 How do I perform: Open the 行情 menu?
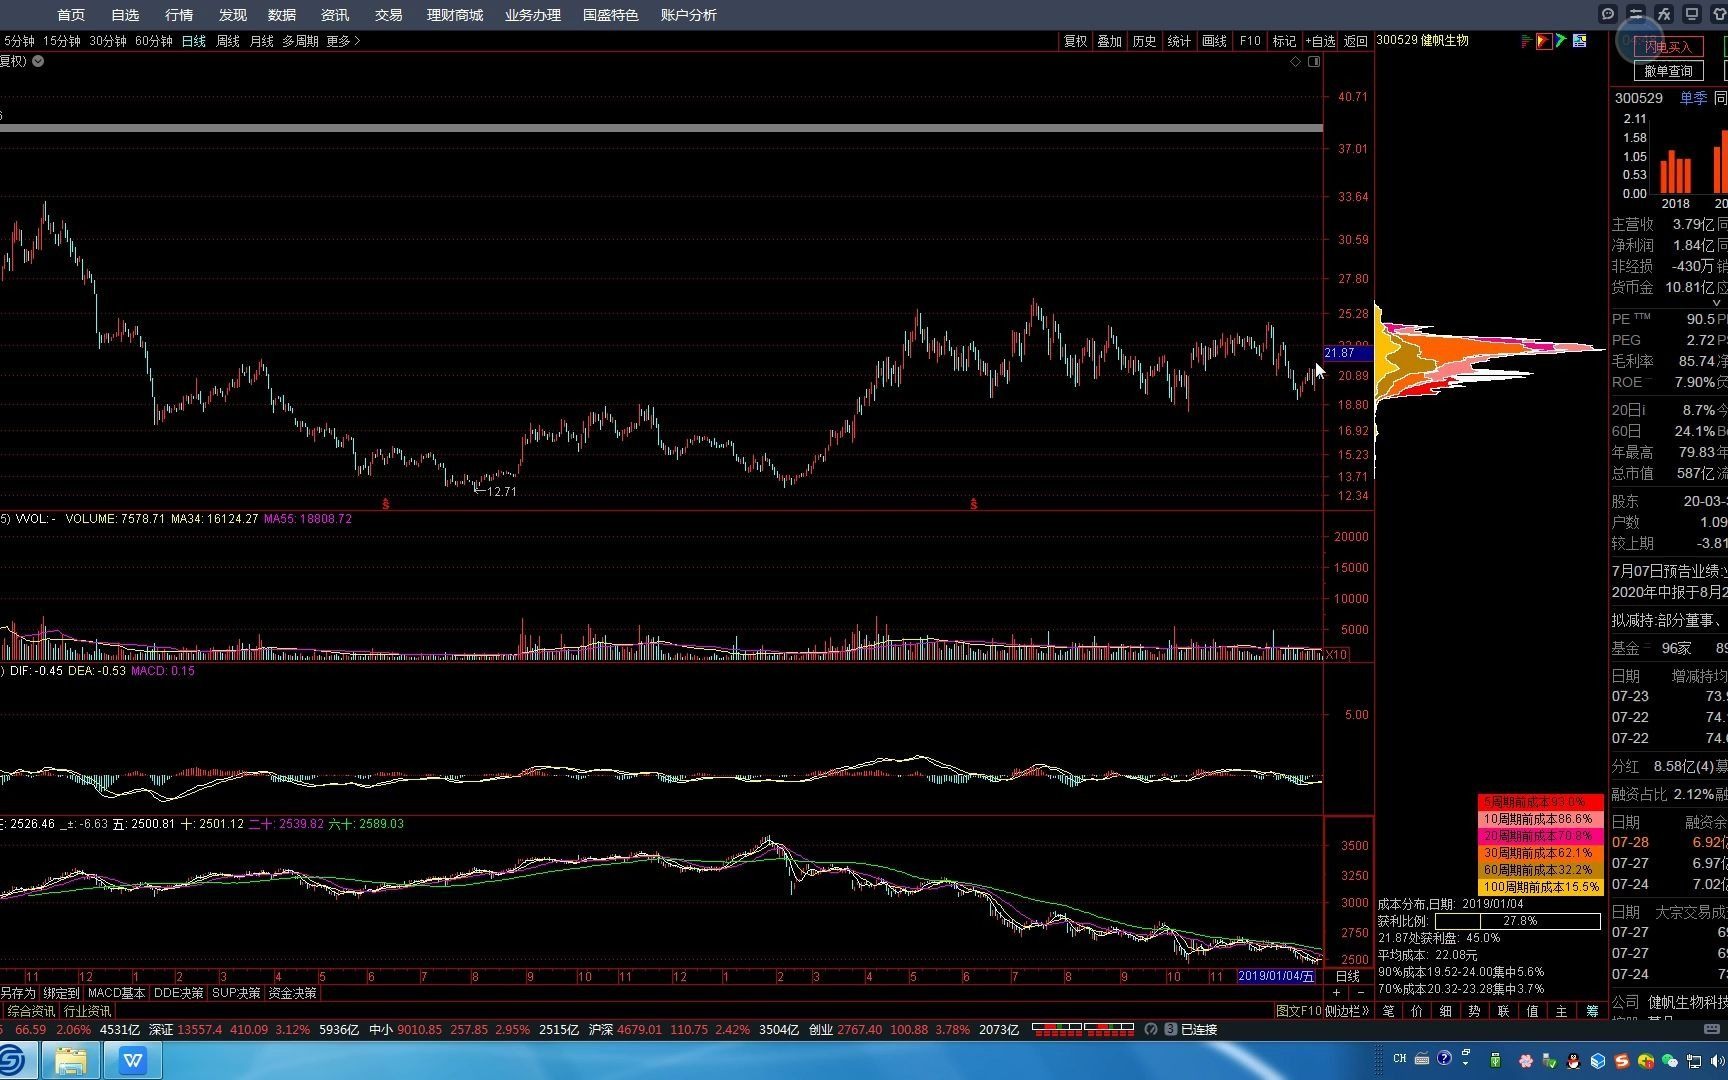179,15
